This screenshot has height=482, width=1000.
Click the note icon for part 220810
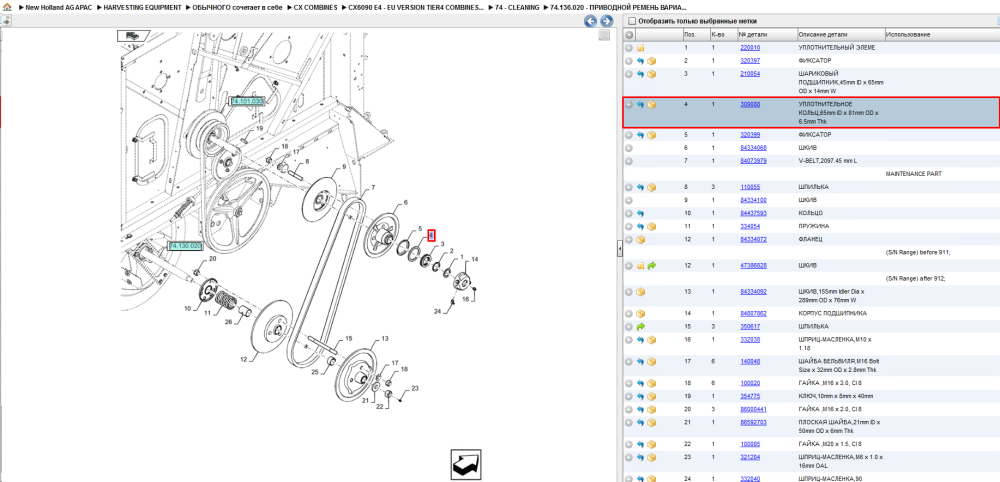641,48
